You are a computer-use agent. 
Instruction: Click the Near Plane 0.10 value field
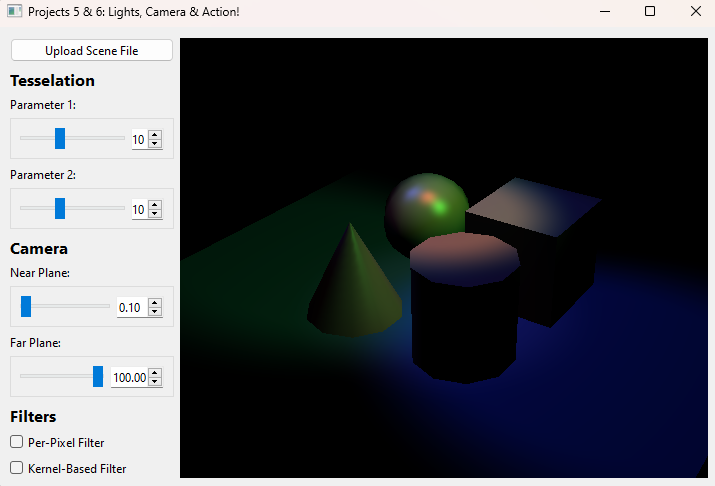(x=132, y=308)
